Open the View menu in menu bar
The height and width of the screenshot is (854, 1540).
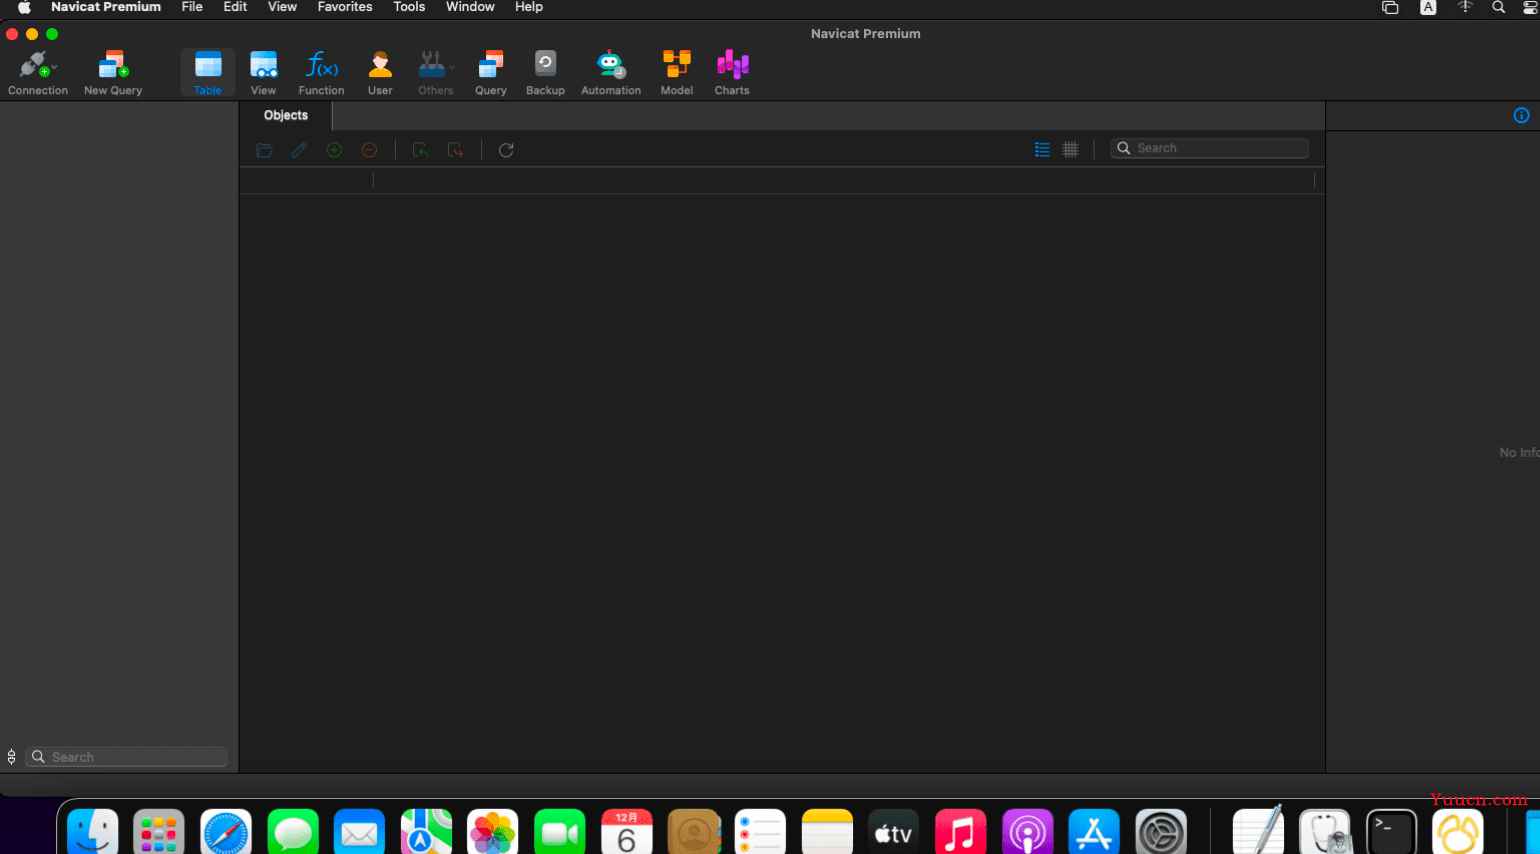(282, 7)
